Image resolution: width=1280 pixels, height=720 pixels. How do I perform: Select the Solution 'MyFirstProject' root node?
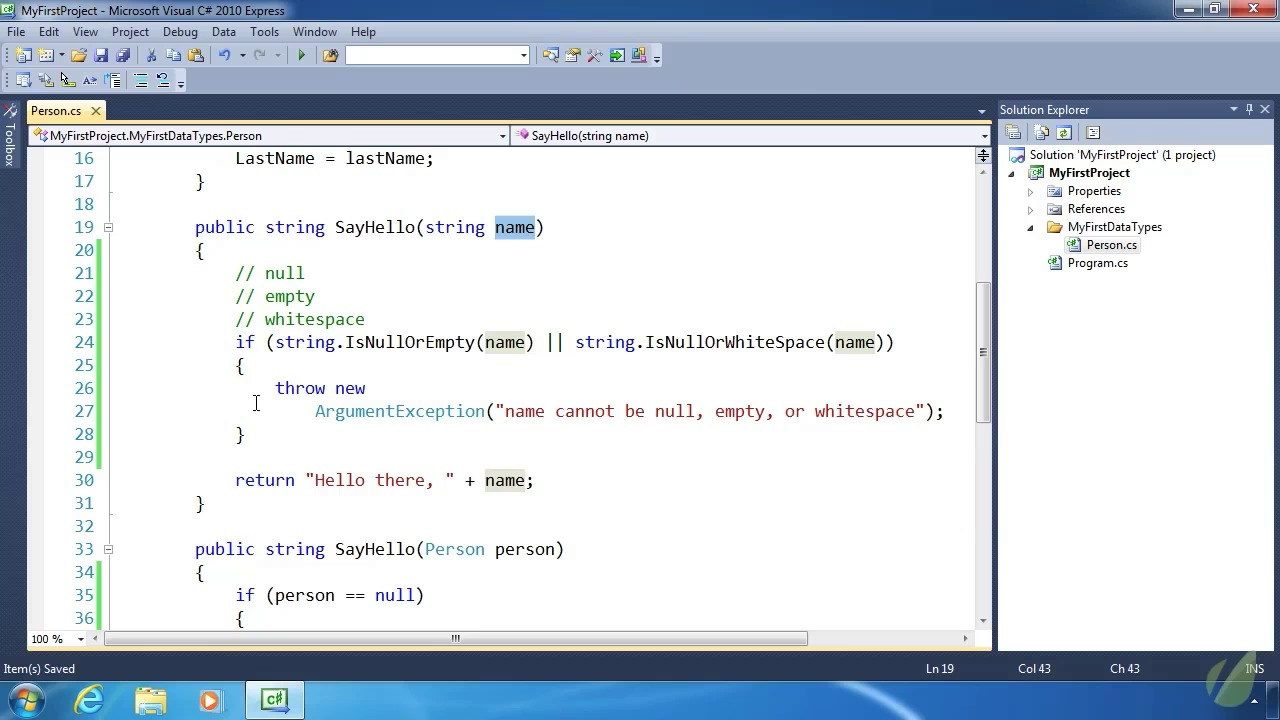(x=1122, y=155)
